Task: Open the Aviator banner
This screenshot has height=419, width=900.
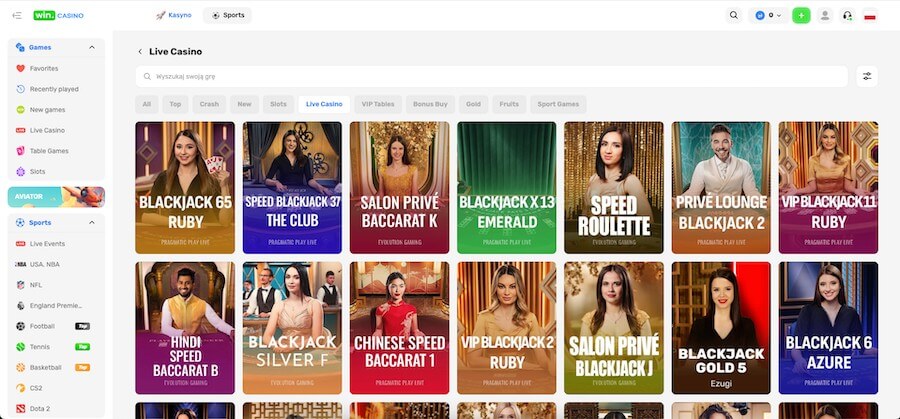Action: pyautogui.click(x=56, y=197)
